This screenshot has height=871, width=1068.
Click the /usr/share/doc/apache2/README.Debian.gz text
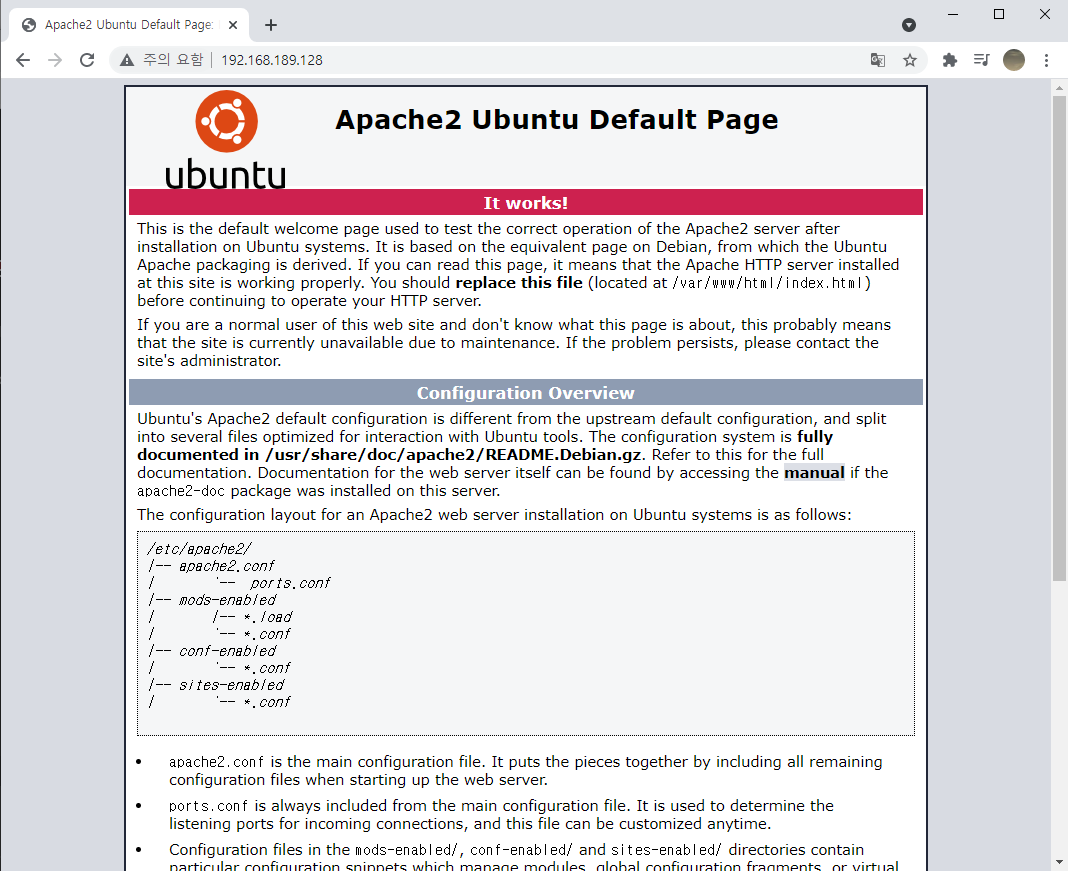tap(453, 455)
